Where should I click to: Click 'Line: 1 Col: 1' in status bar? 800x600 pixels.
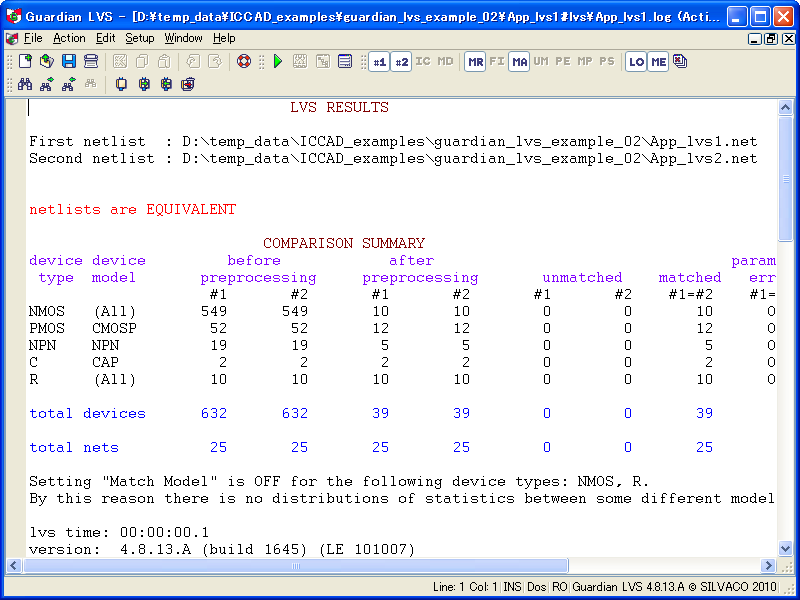[464, 587]
